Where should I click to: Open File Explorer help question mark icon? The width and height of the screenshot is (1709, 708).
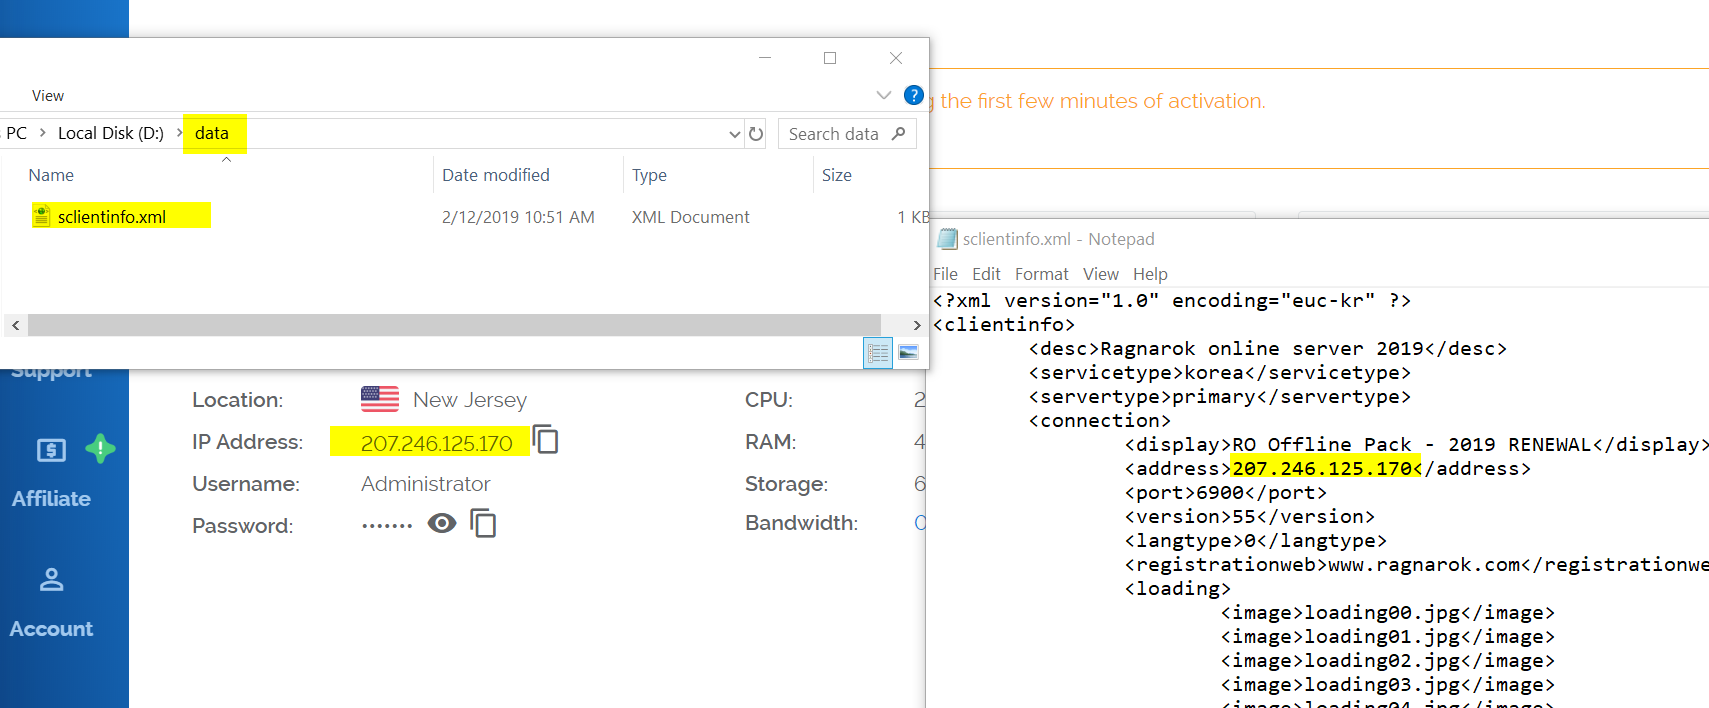[x=913, y=95]
